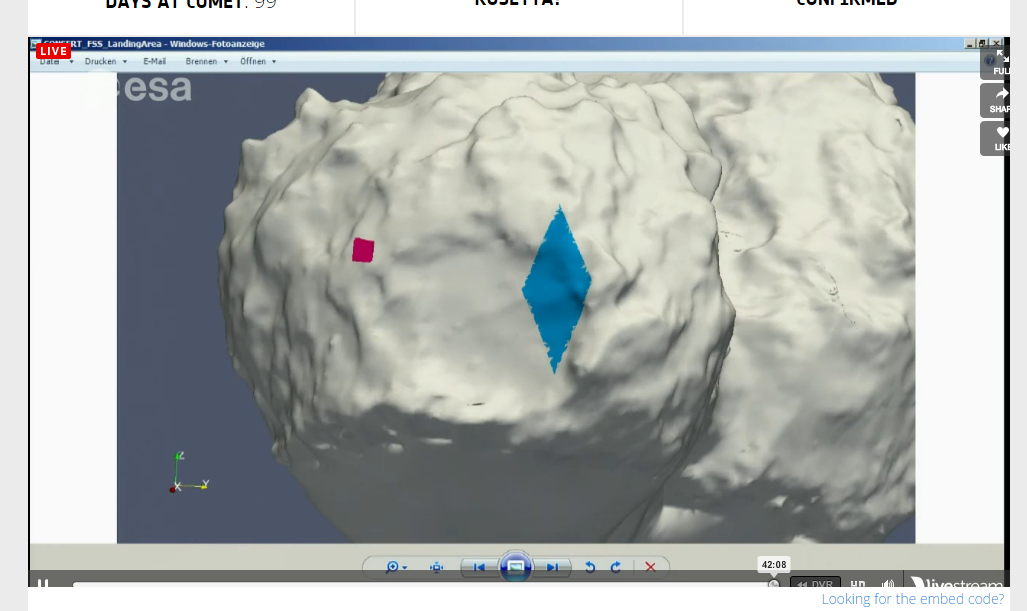Click the 42:08 timestamp tooltip

pyautogui.click(x=774, y=565)
